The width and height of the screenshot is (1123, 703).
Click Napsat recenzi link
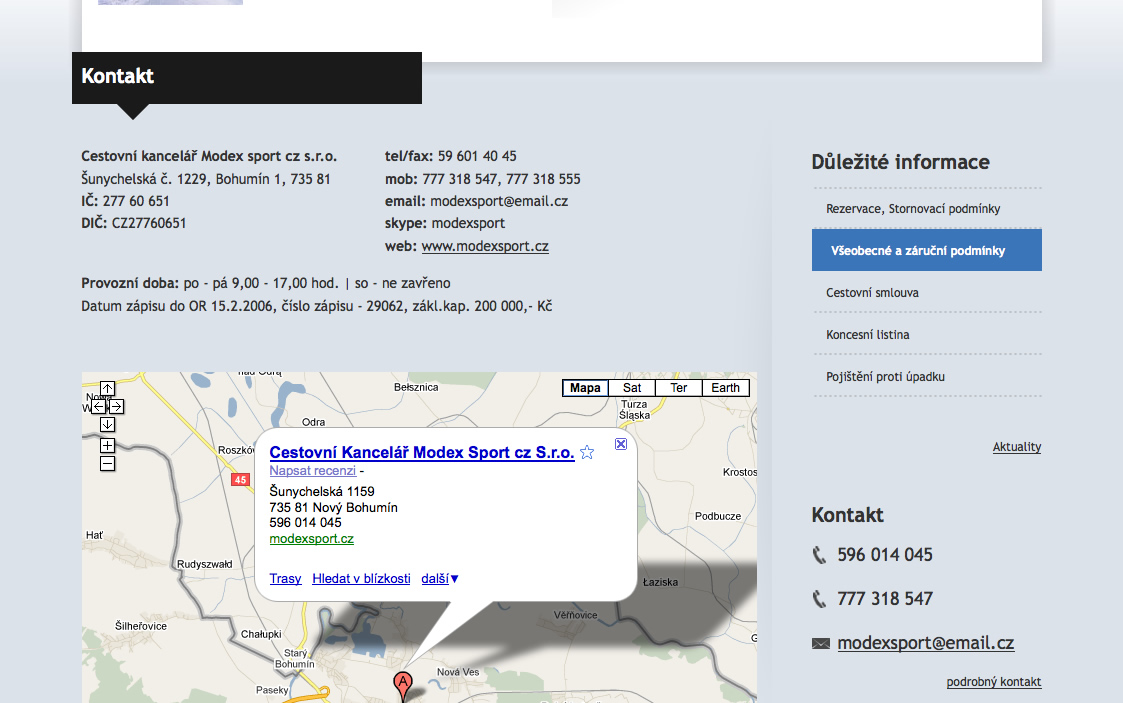tap(312, 470)
